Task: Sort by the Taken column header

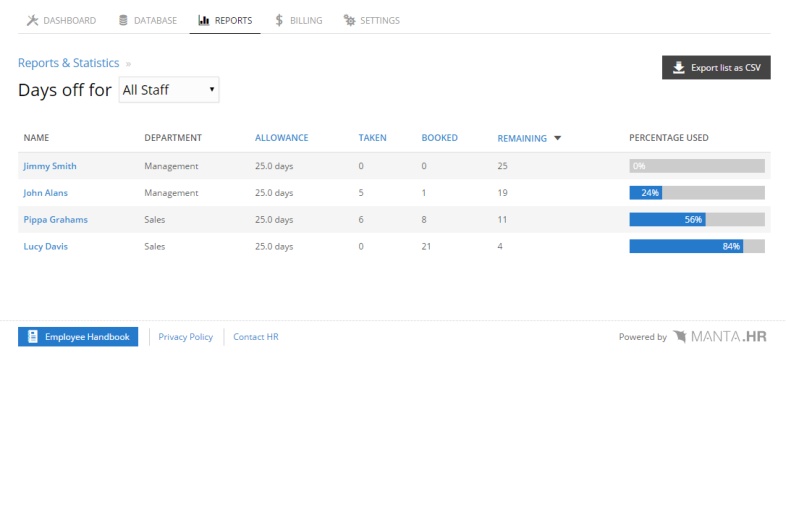Action: [372, 138]
